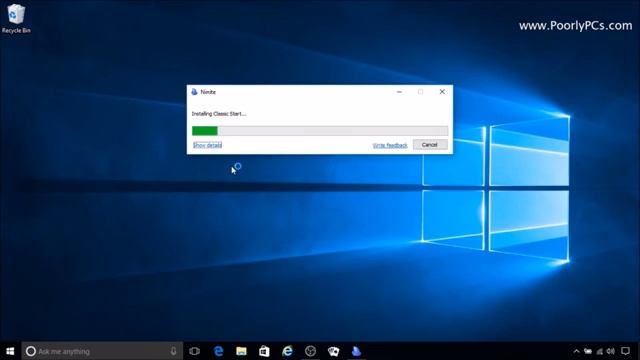Open Task View from taskbar
Viewport: 640px width, 360px height.
click(195, 351)
